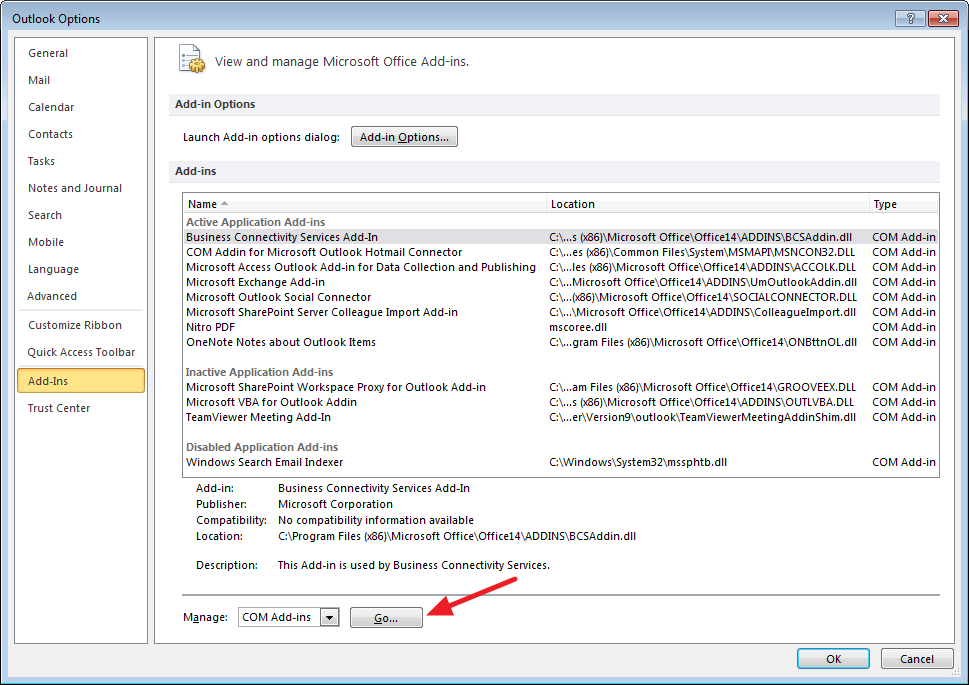Open the Mobile options page
969x685 pixels.
pyautogui.click(x=81, y=242)
